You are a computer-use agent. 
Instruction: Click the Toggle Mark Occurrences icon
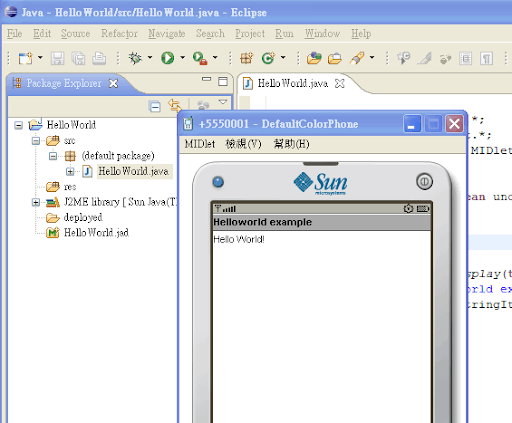point(404,58)
